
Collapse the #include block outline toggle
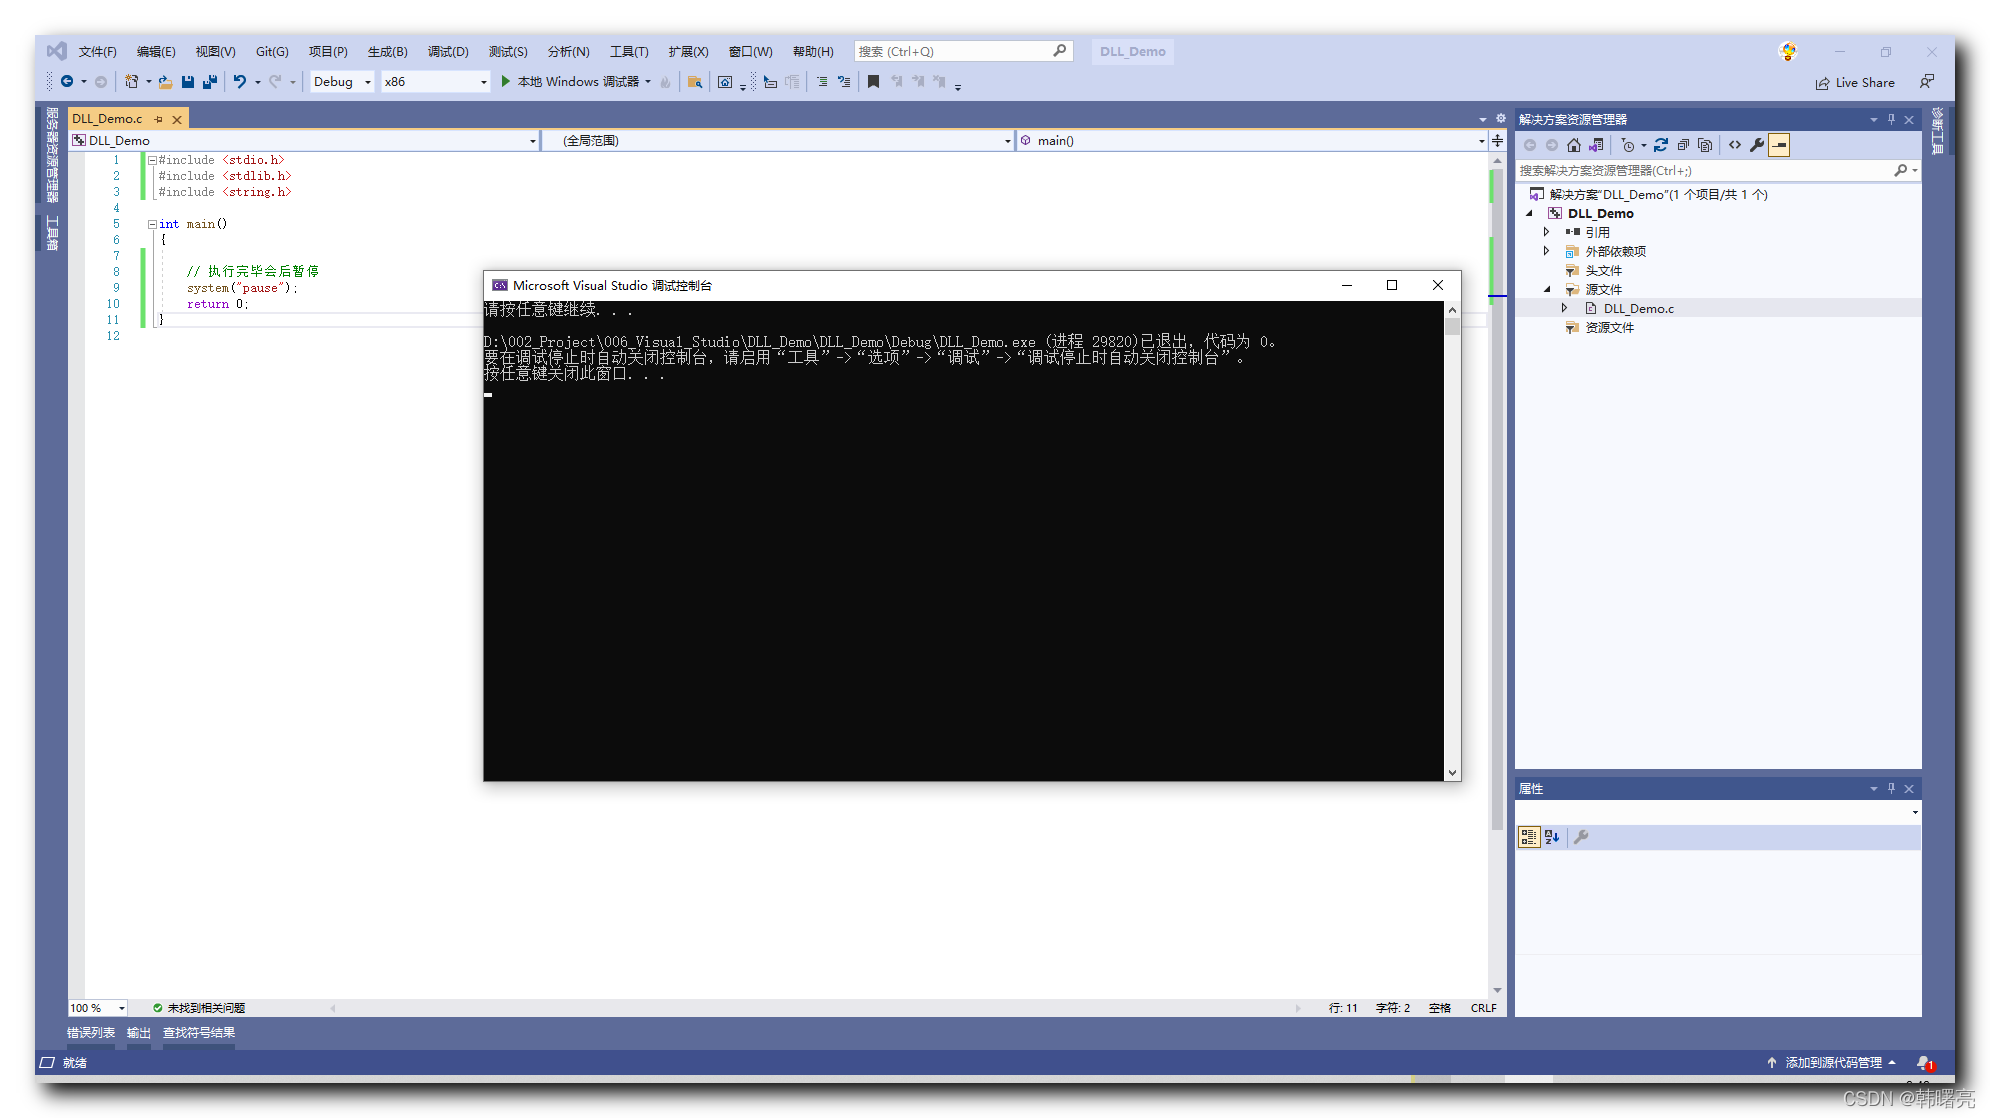[152, 160]
